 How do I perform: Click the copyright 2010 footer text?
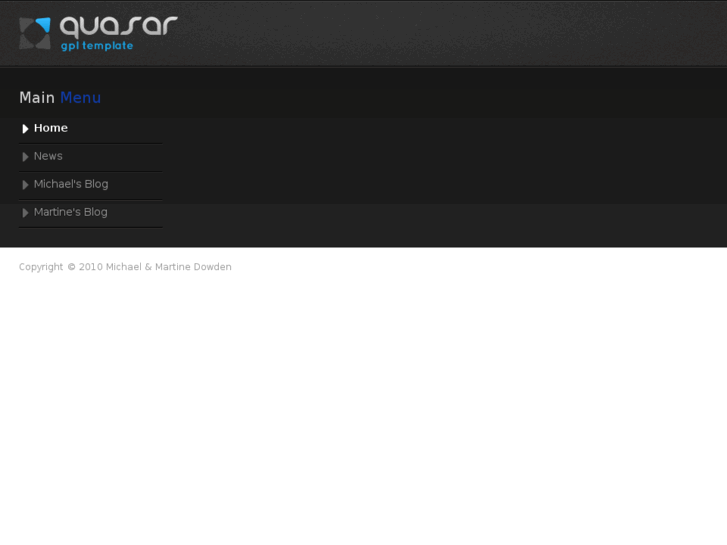[x=125, y=267]
